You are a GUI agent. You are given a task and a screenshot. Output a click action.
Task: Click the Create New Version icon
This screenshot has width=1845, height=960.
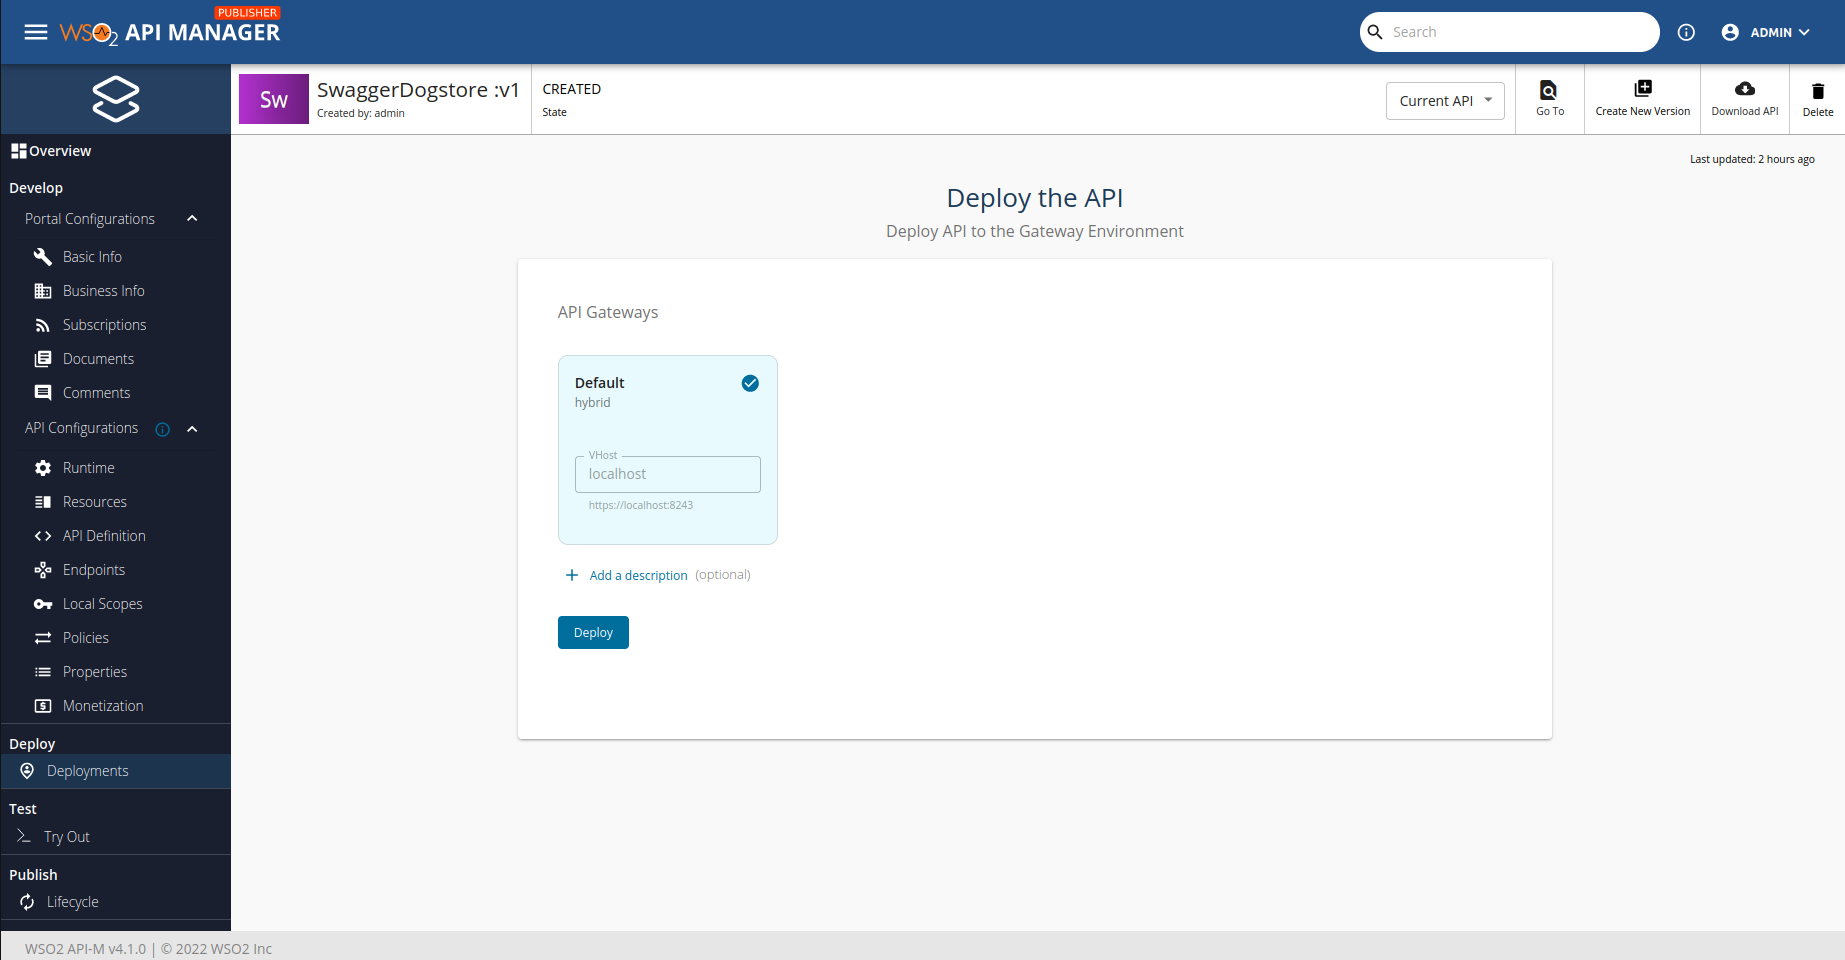1643,88
